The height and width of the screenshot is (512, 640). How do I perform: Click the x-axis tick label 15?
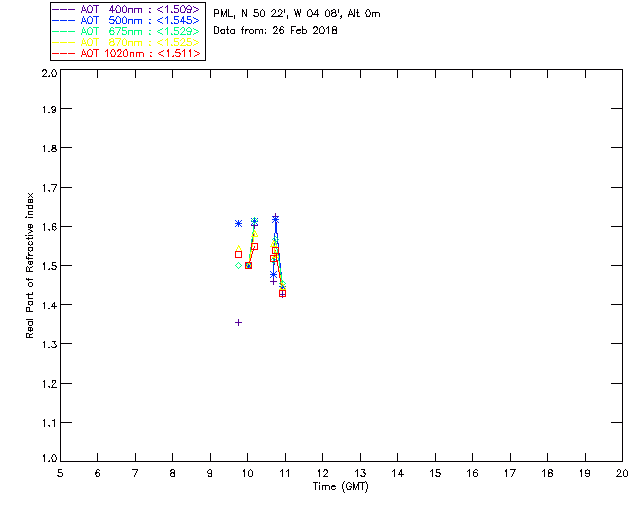[435, 473]
